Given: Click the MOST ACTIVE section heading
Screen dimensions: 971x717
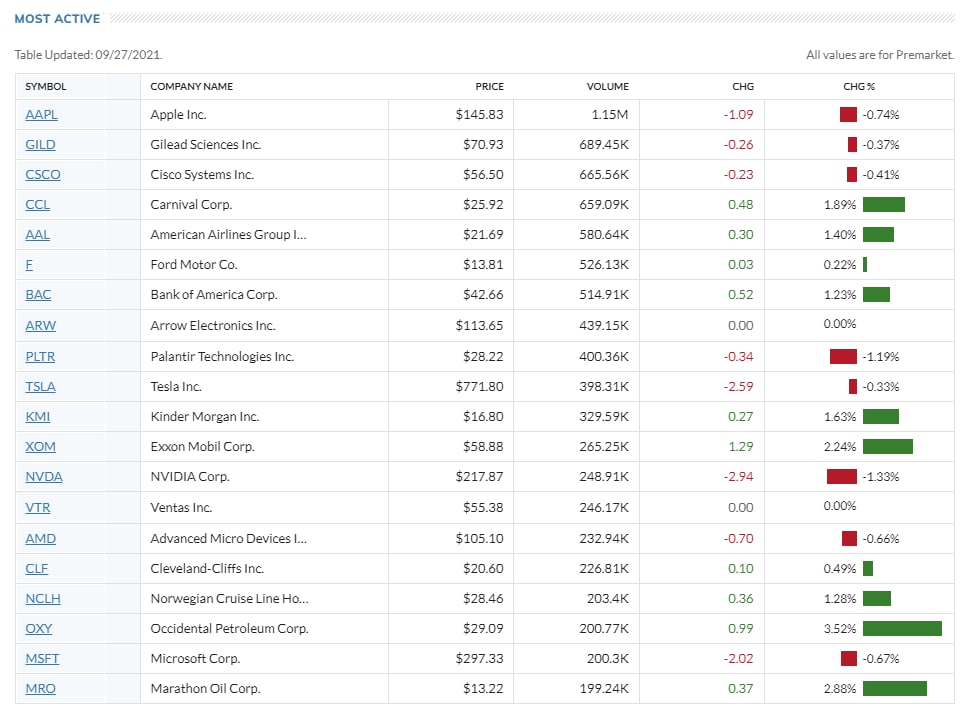Looking at the screenshot, I should (57, 19).
